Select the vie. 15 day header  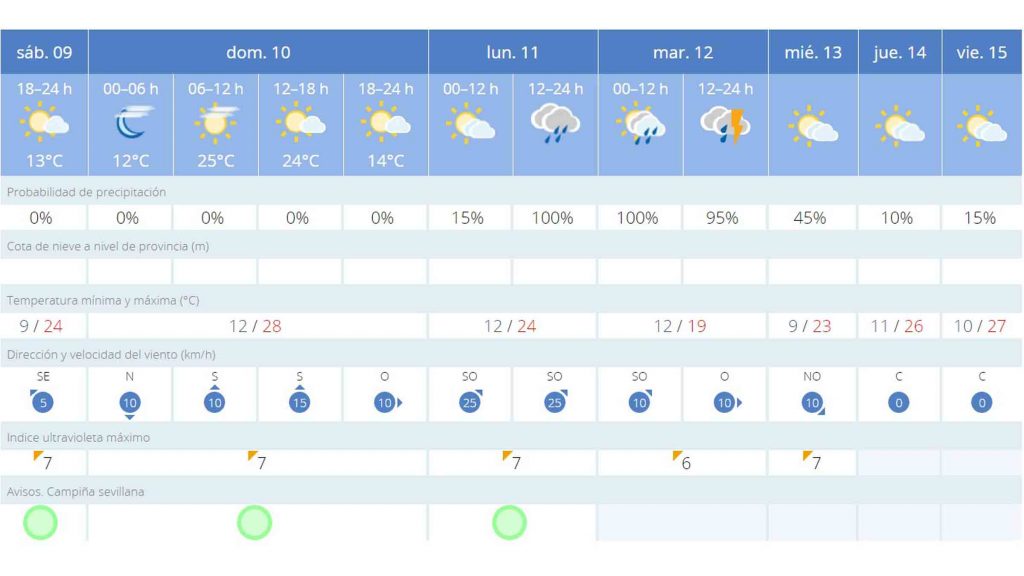pos(981,53)
